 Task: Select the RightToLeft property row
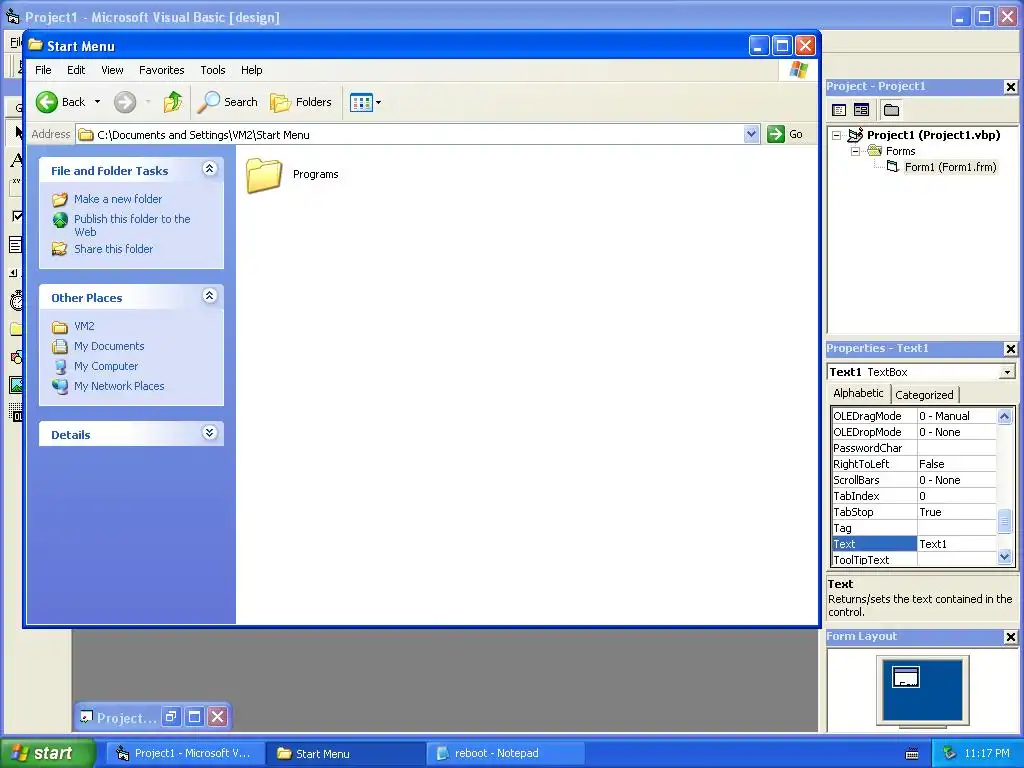pos(914,464)
